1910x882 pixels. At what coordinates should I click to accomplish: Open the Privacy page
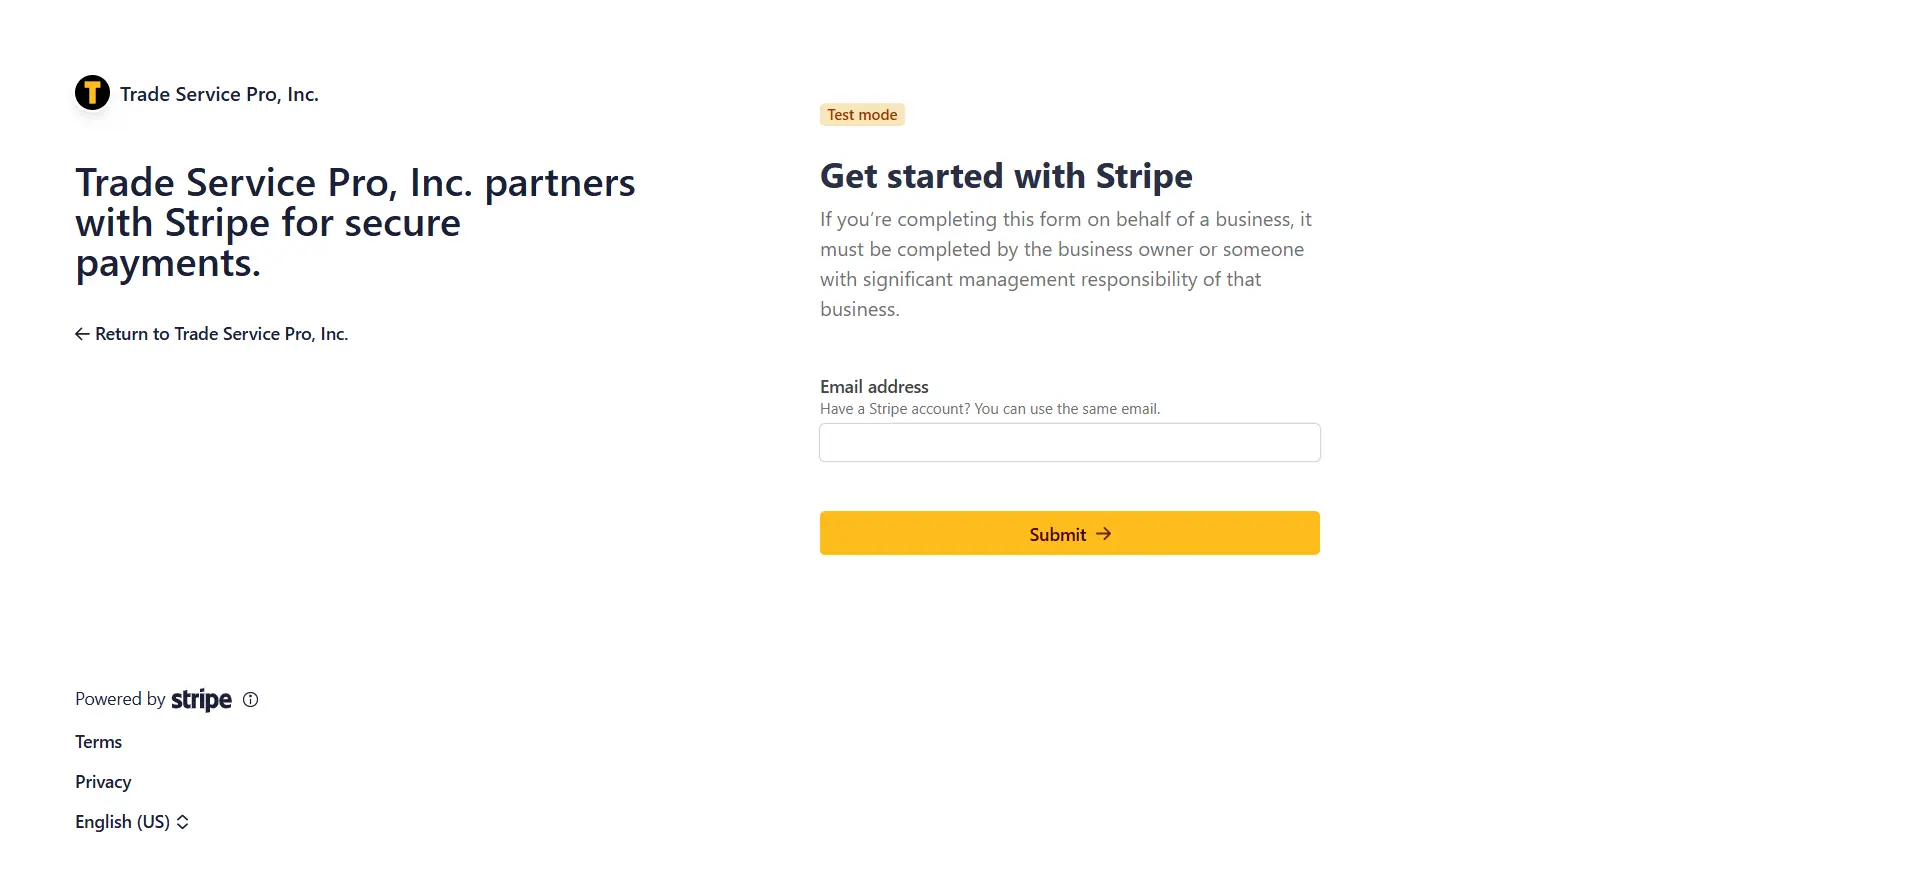tap(102, 781)
